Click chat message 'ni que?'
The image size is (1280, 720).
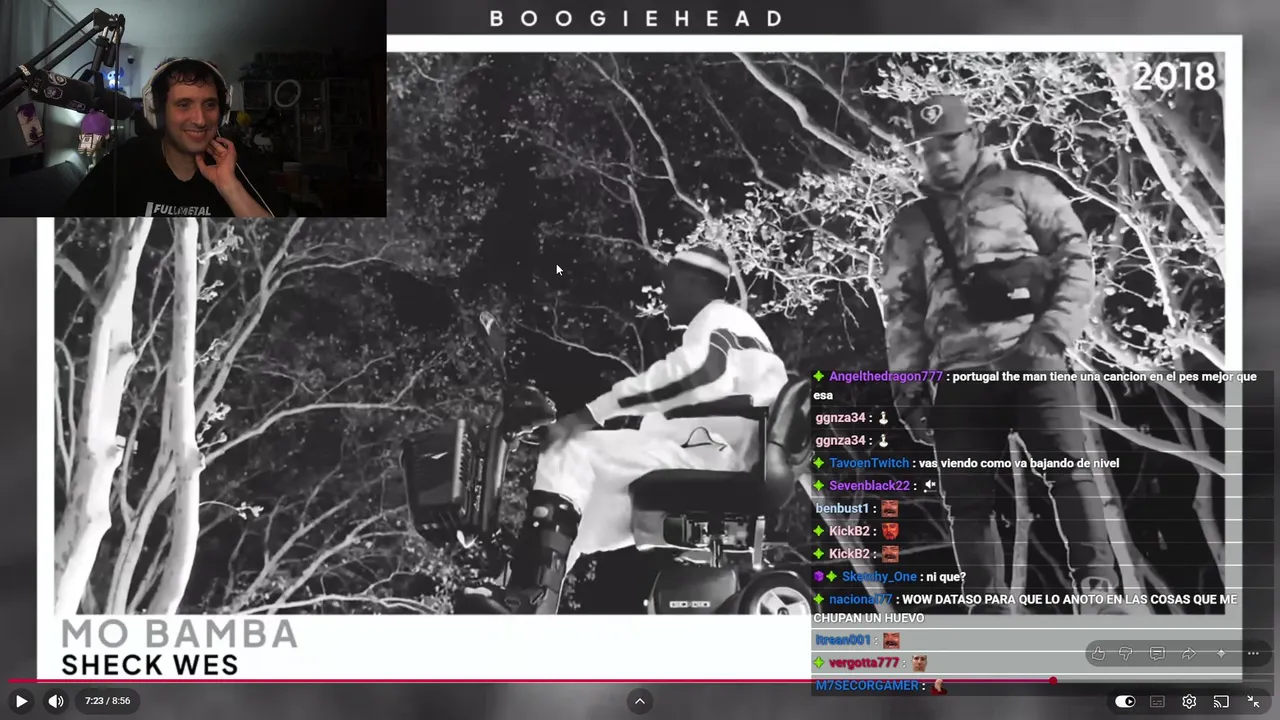point(945,577)
